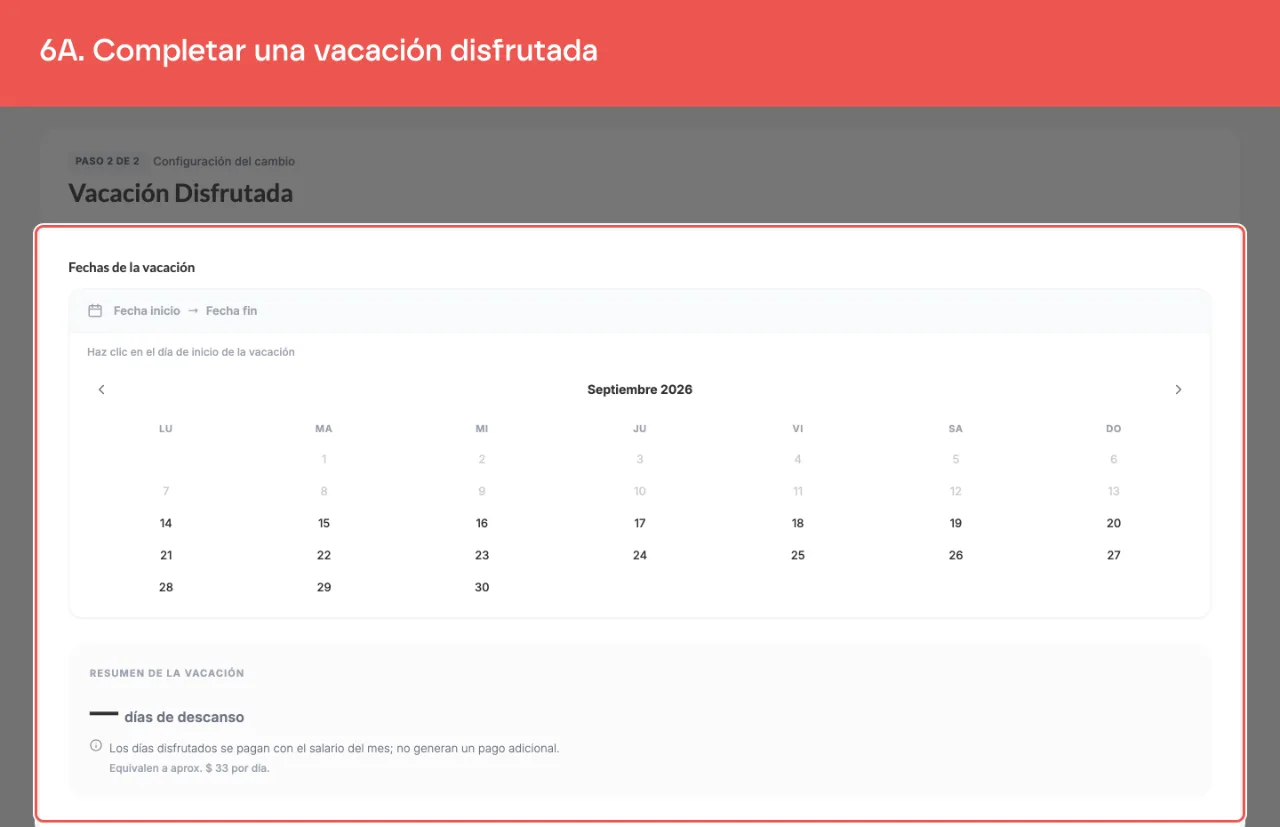This screenshot has height=827, width=1280.
Task: Select September 14 in the calendar
Action: point(166,523)
